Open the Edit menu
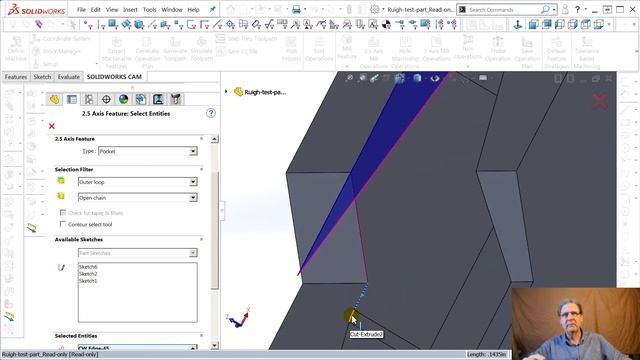 tap(96, 9)
